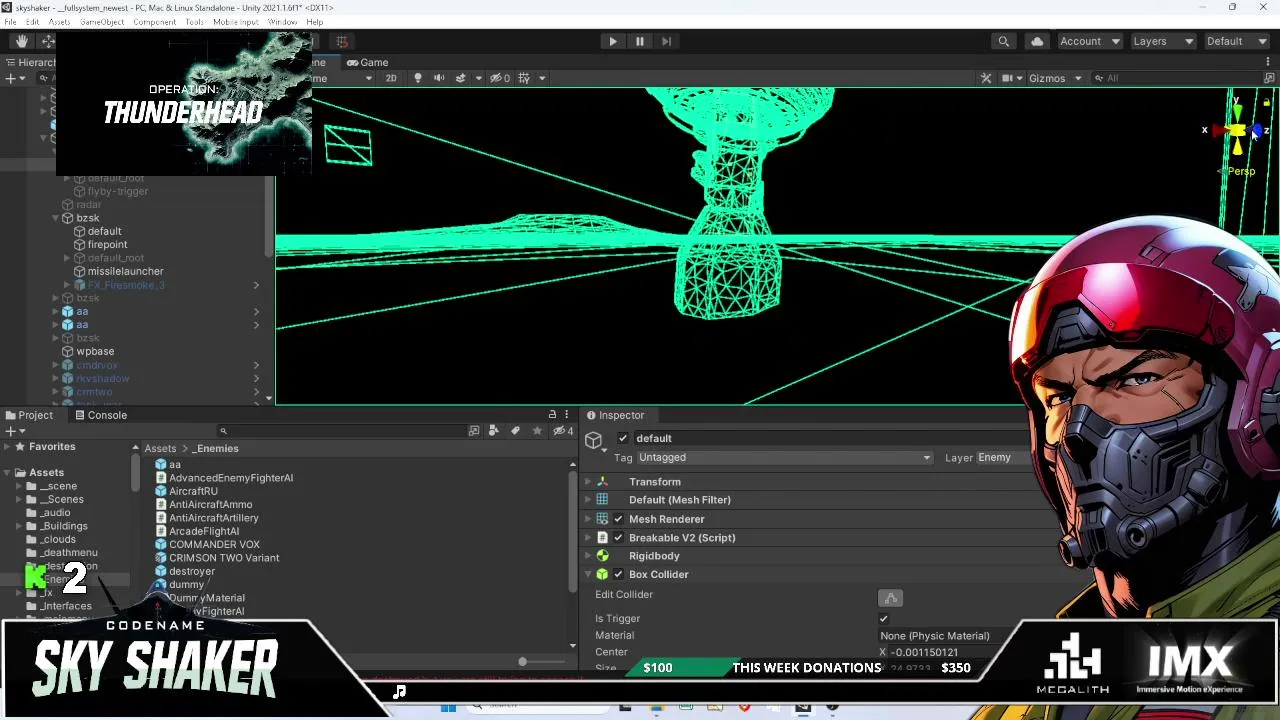
Task: Click the COMMANDER VOX prefab icon
Action: pos(160,544)
